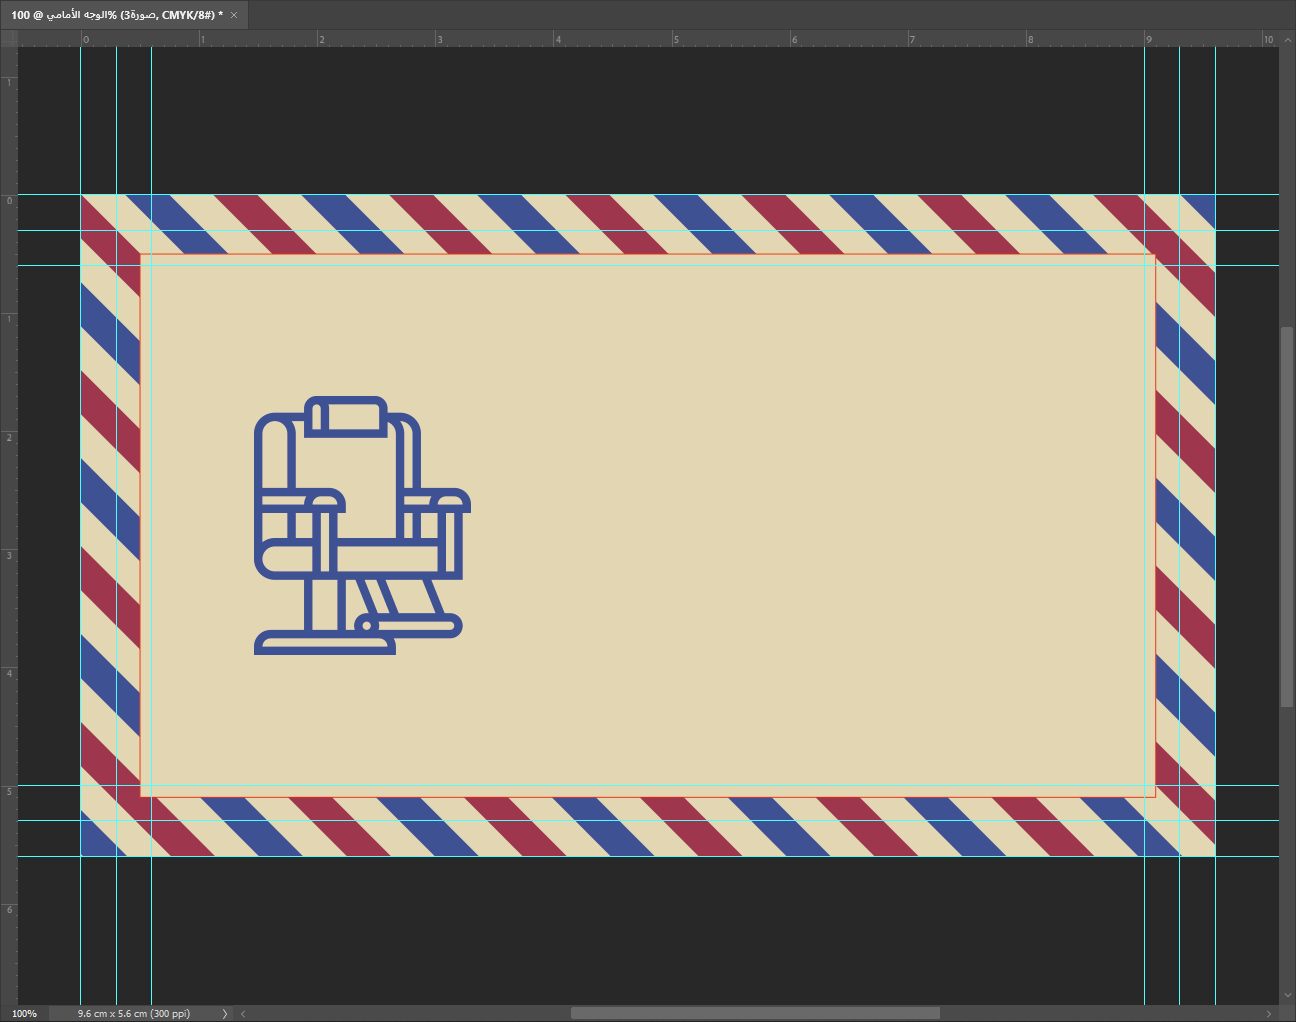
Task: Click the ruler origin corner box
Action: pyautogui.click(x=9, y=38)
